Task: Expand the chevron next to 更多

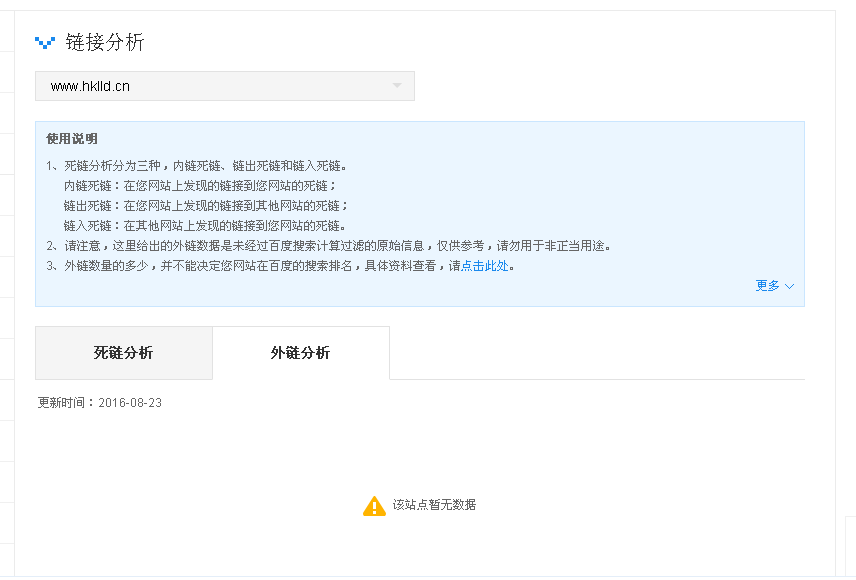Action: coord(790,286)
